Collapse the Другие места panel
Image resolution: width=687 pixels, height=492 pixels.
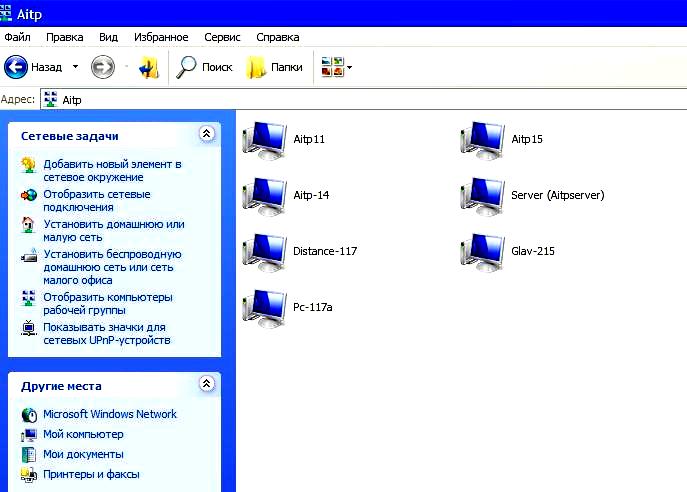207,384
